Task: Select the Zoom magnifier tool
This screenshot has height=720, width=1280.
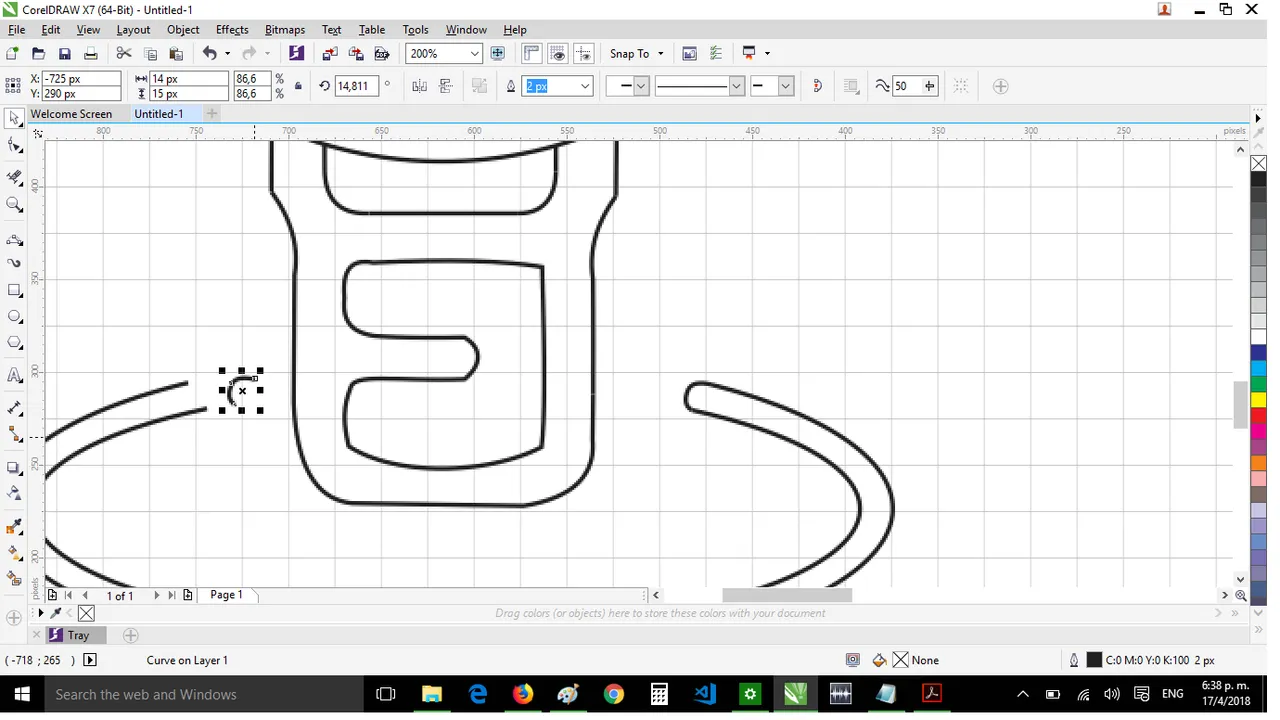Action: tap(14, 205)
